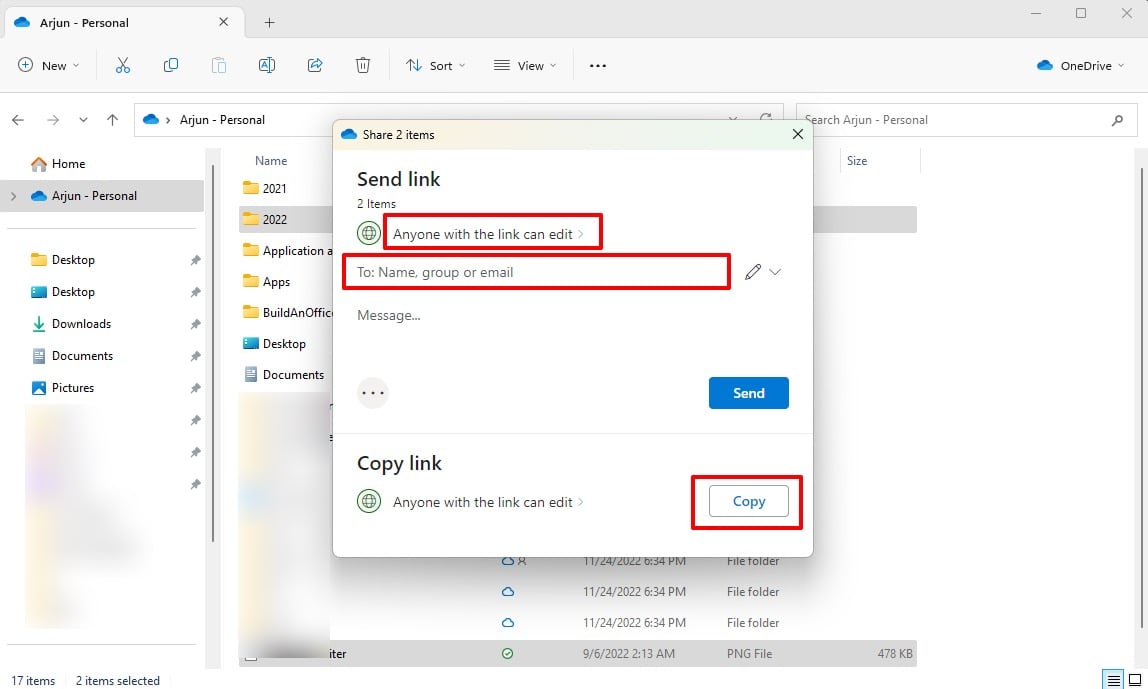Click the Rename icon in the toolbar
Viewport: 1148px width, 689px height.
coord(267,65)
